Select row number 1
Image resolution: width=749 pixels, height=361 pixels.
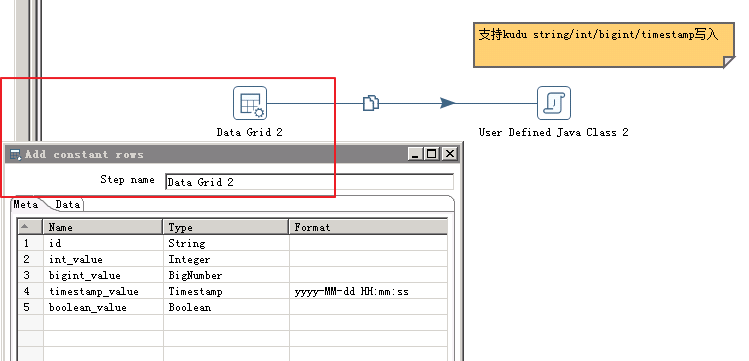pos(31,243)
